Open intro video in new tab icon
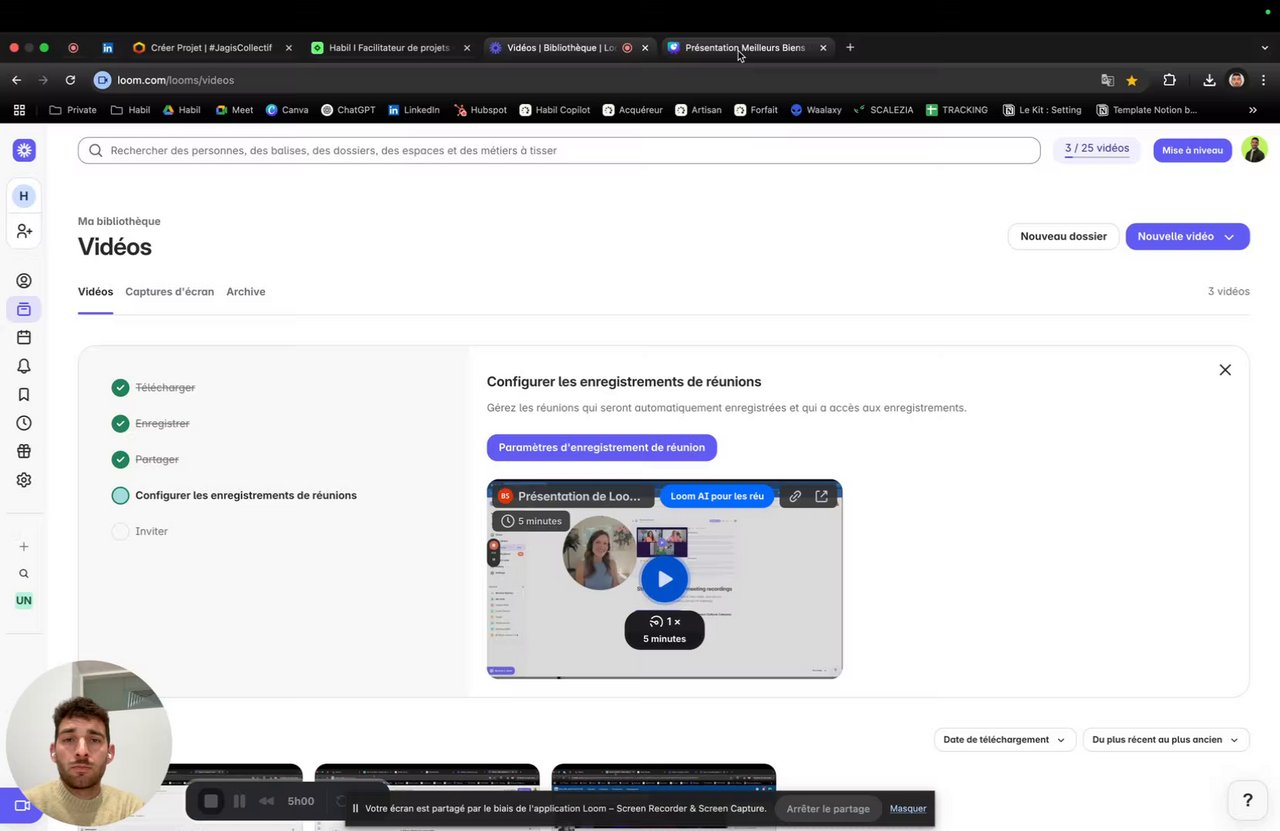The width and height of the screenshot is (1280, 831). (x=821, y=496)
